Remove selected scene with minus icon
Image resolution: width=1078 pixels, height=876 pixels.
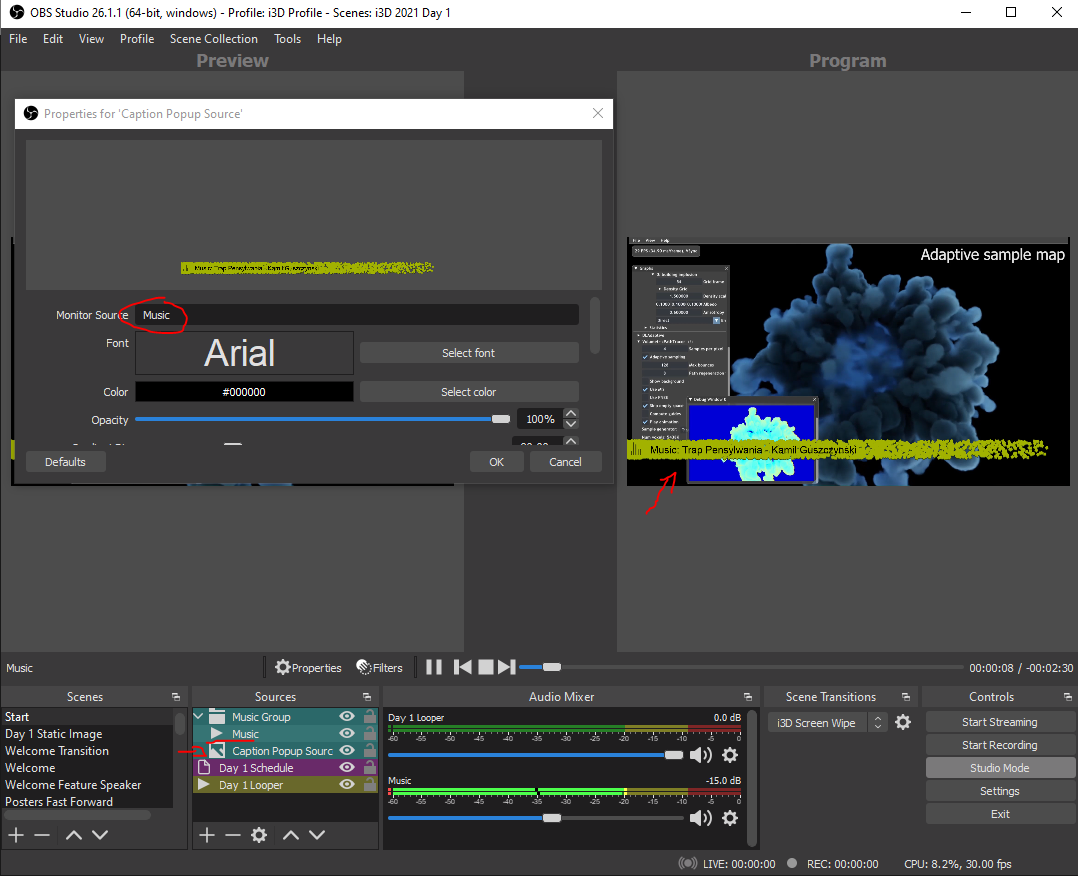[42, 835]
